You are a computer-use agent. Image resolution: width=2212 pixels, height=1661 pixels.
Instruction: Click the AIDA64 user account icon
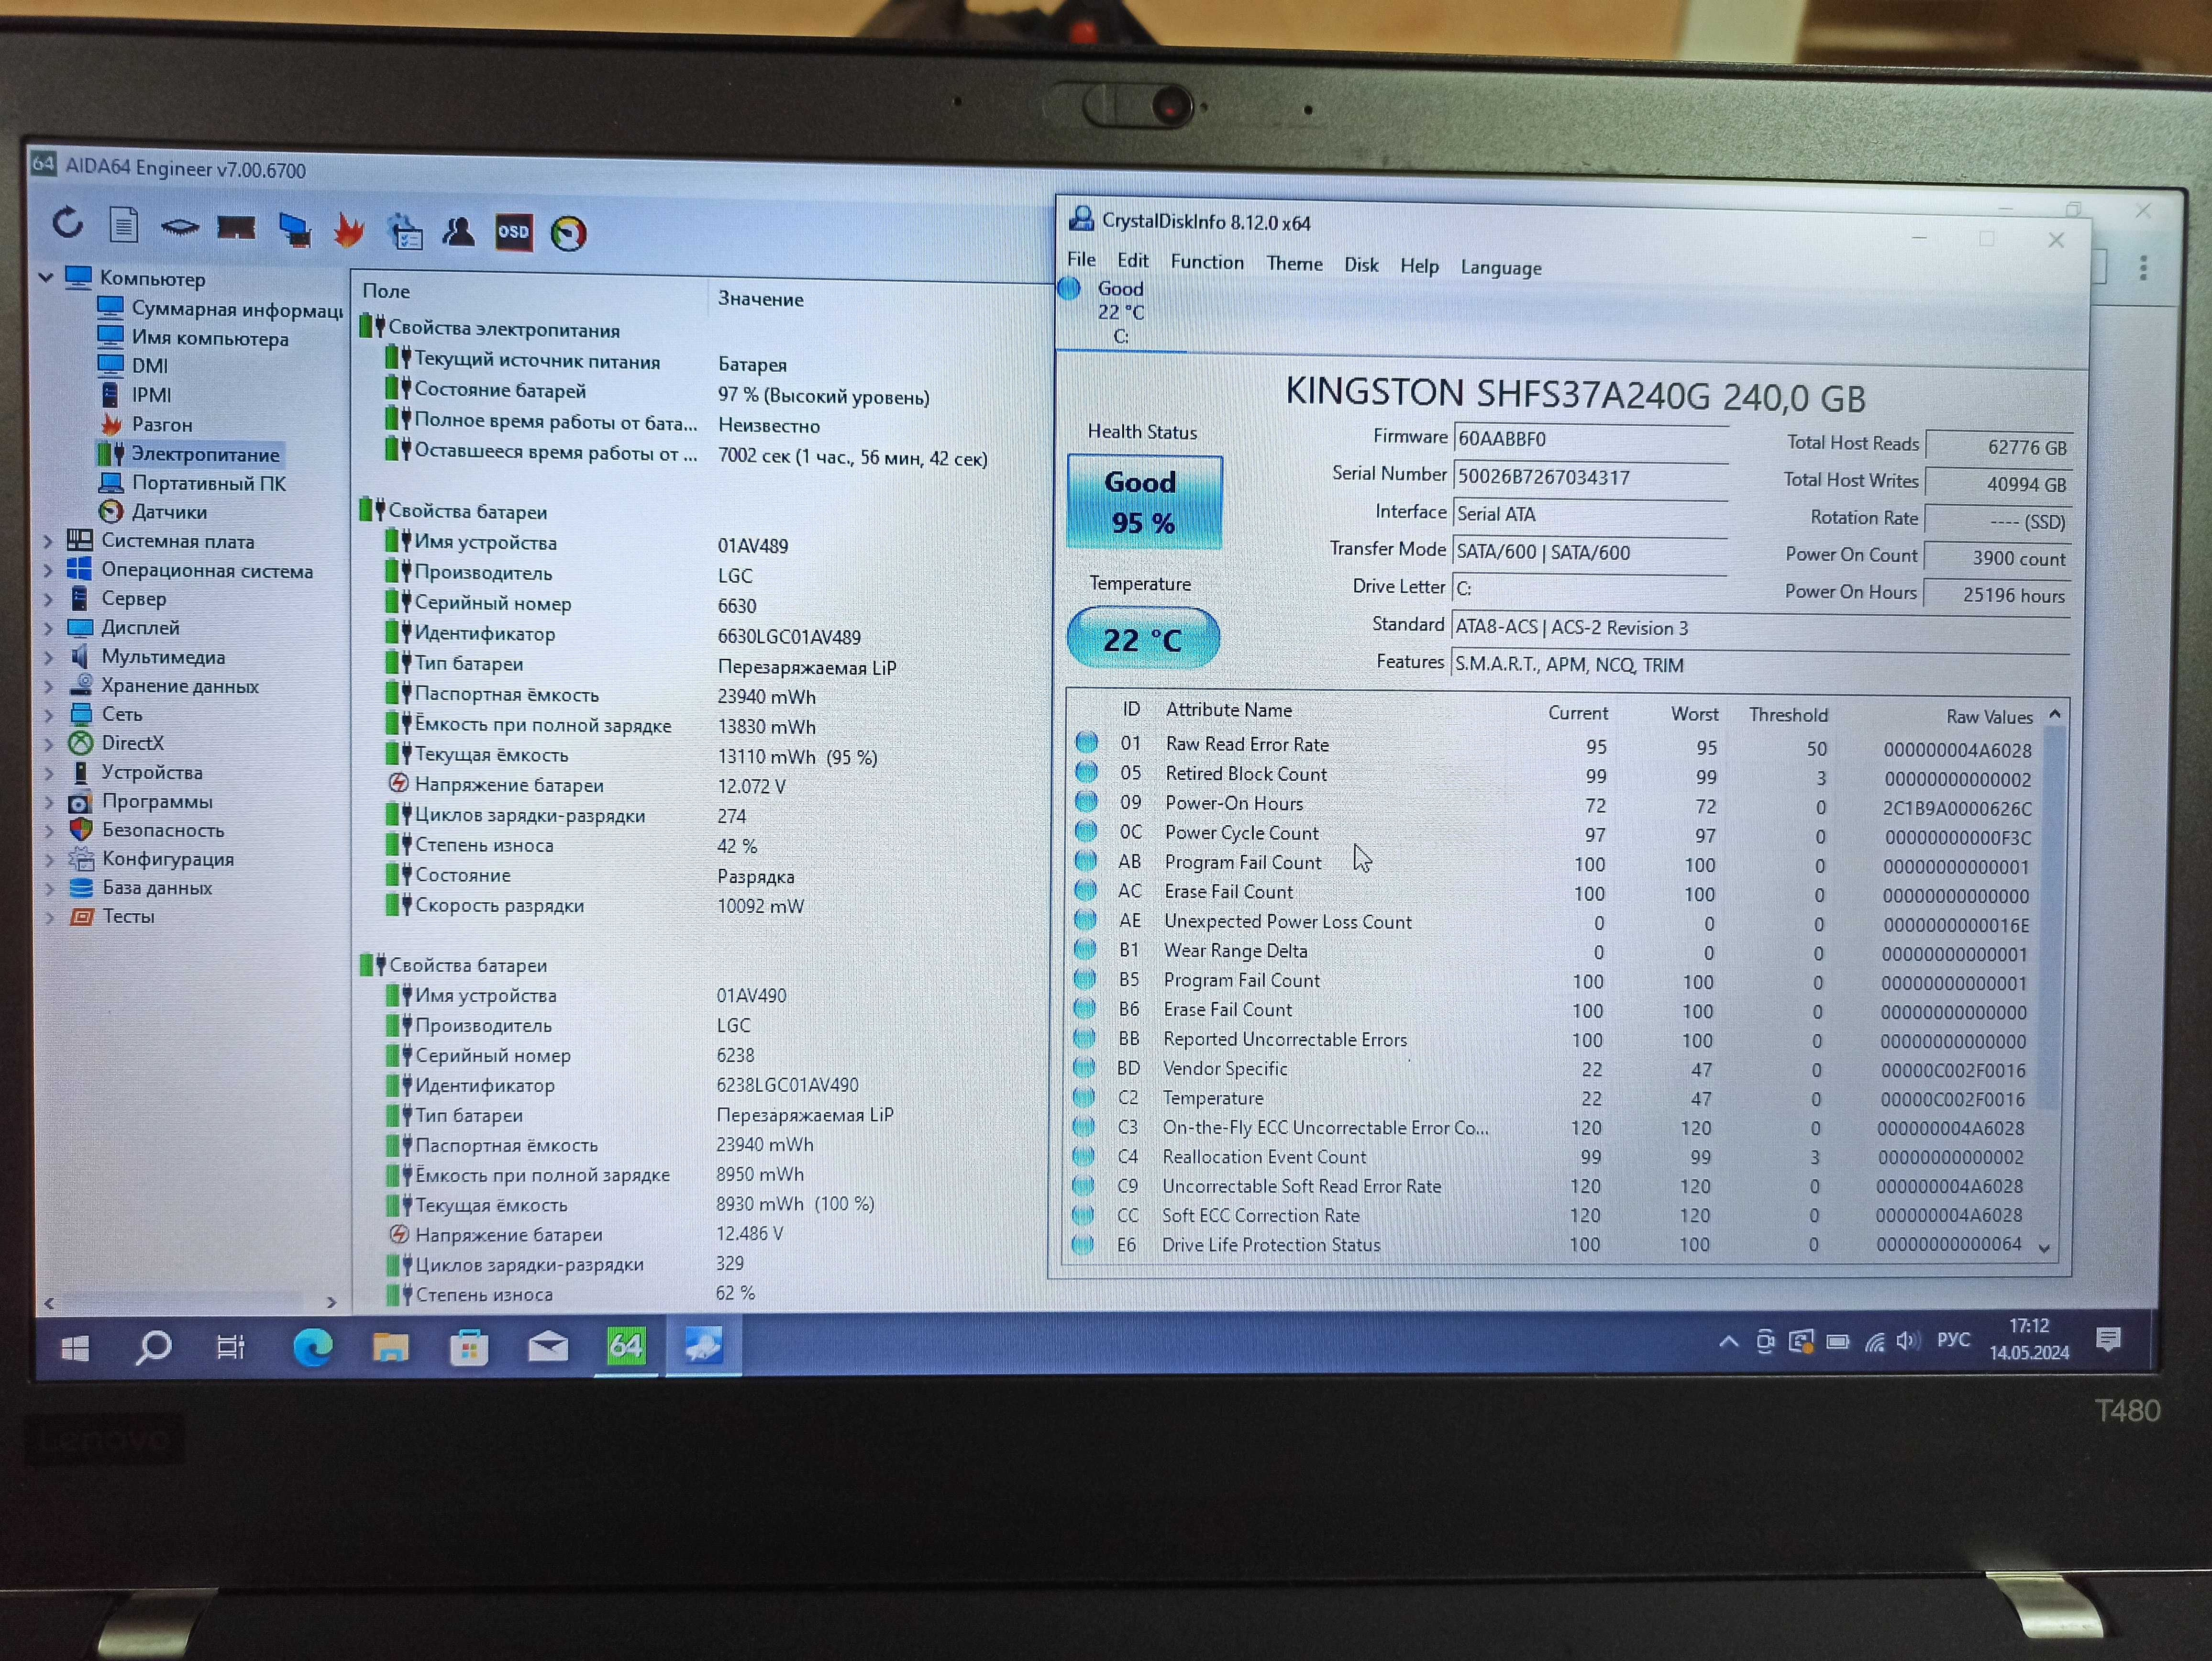pos(459,231)
